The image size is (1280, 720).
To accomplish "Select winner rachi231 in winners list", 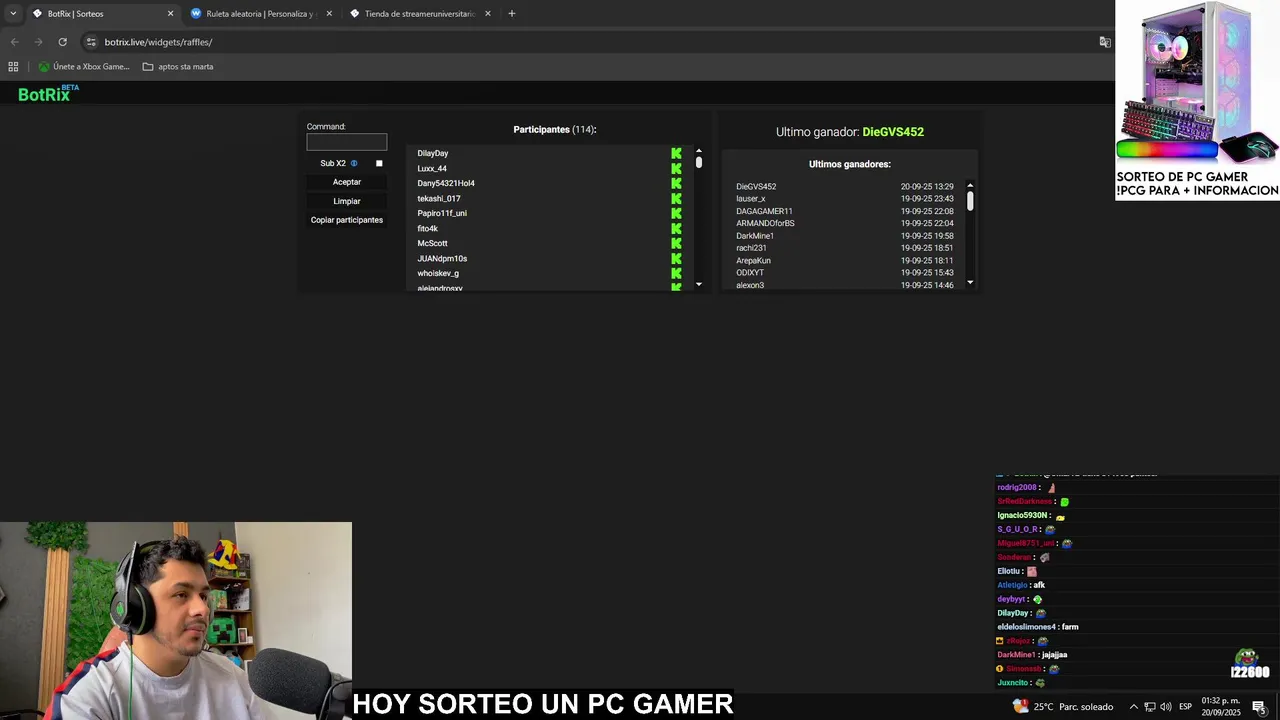I will (x=752, y=248).
